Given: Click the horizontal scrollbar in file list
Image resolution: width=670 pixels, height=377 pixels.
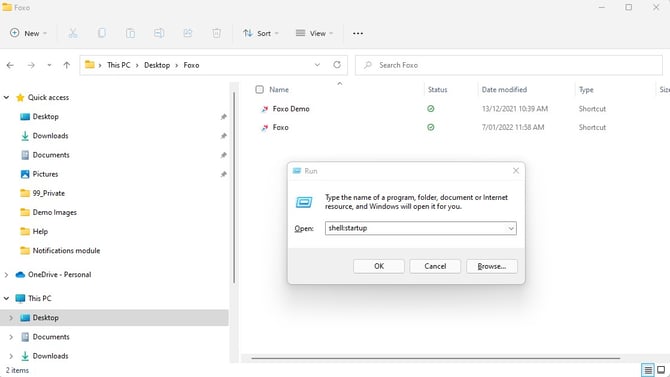Looking at the screenshot, I should click(x=436, y=358).
